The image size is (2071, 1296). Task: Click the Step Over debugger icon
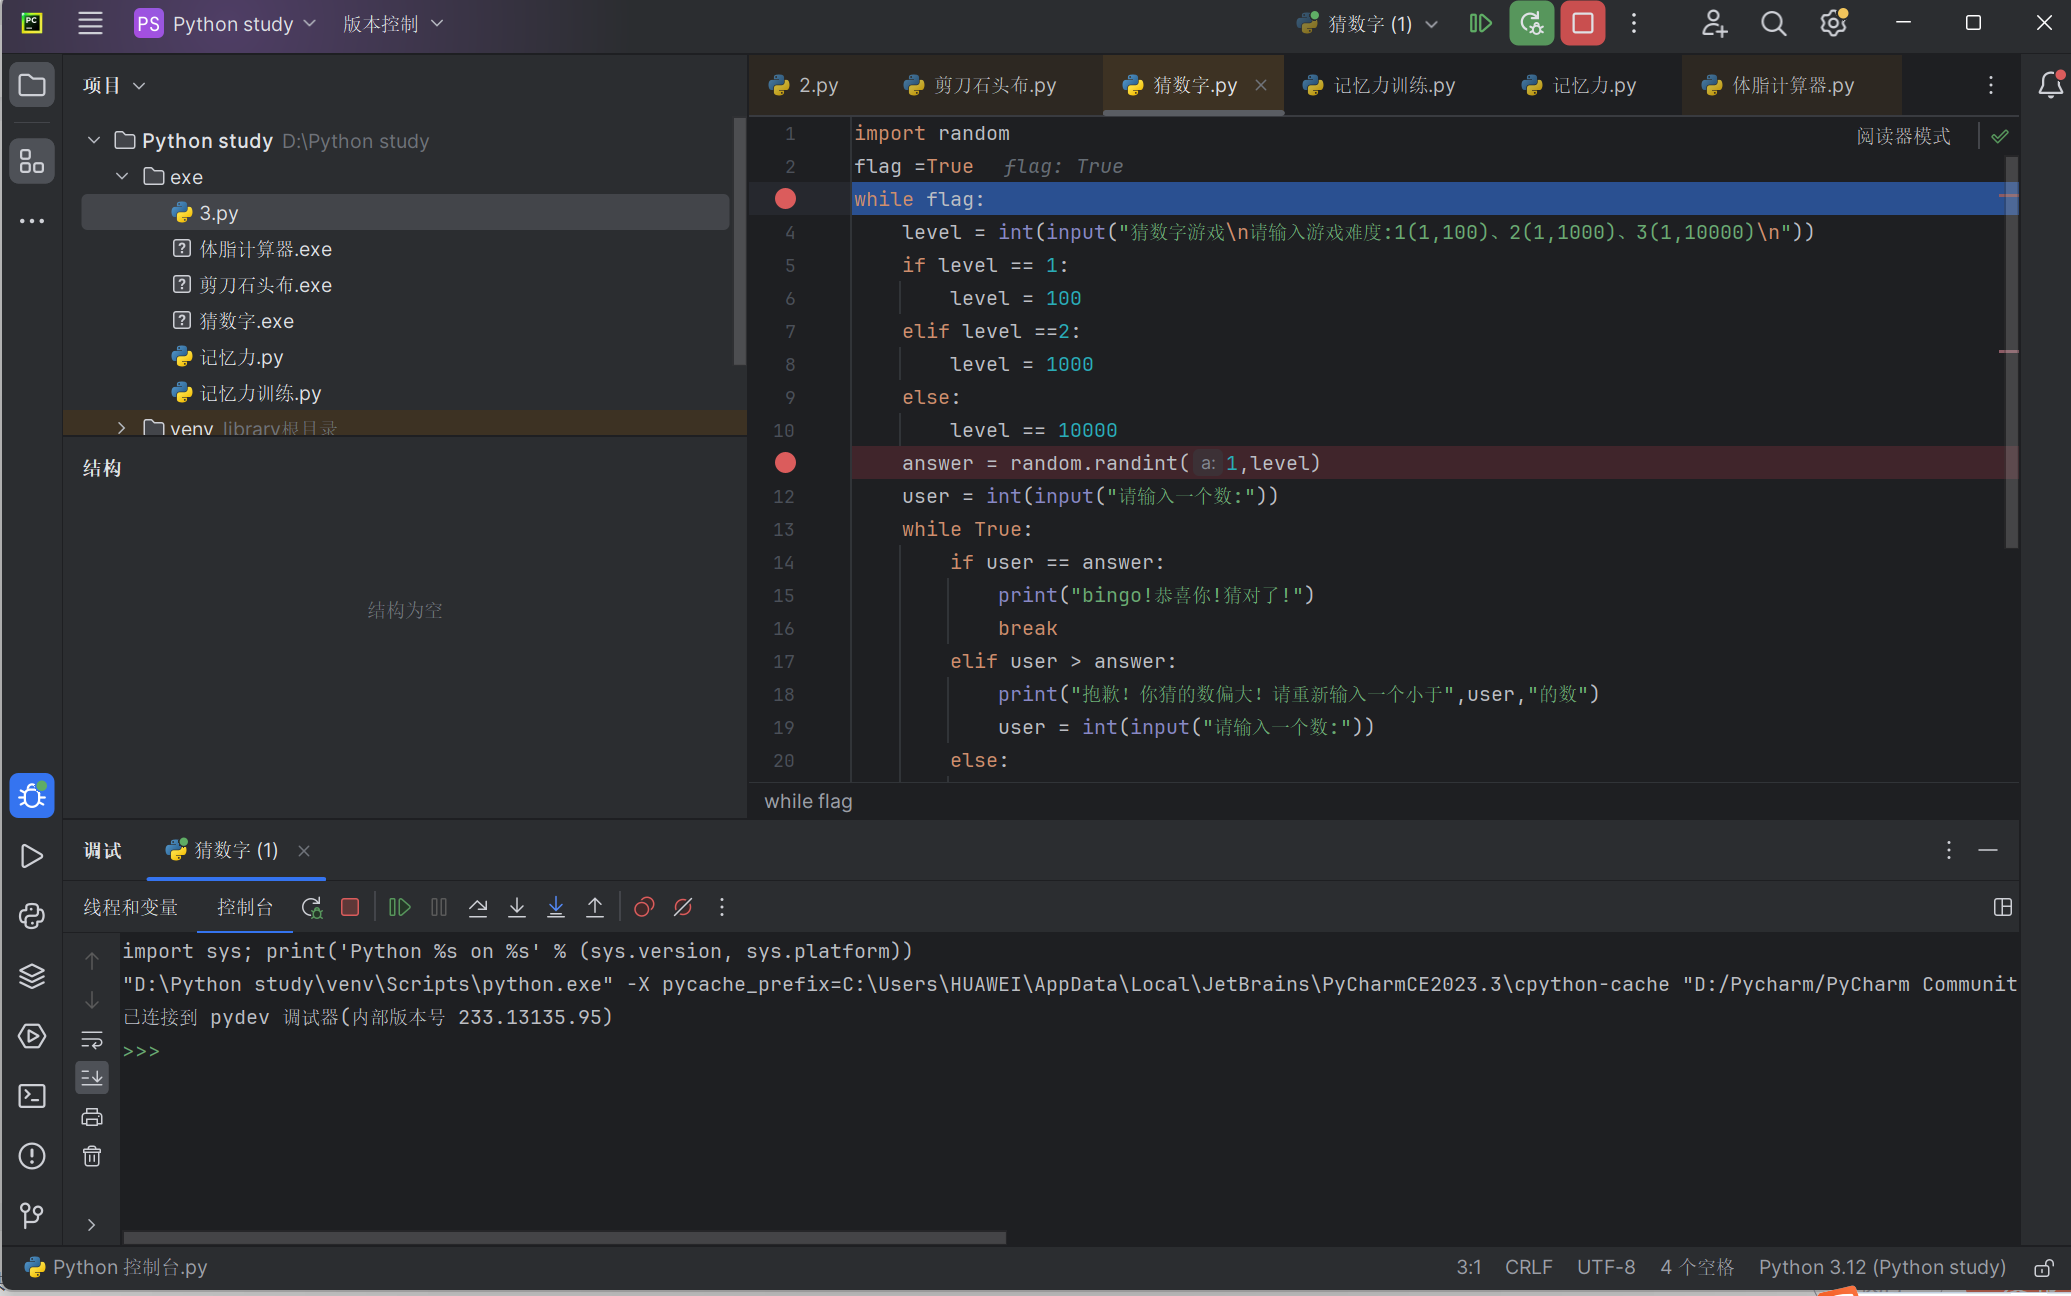478,907
